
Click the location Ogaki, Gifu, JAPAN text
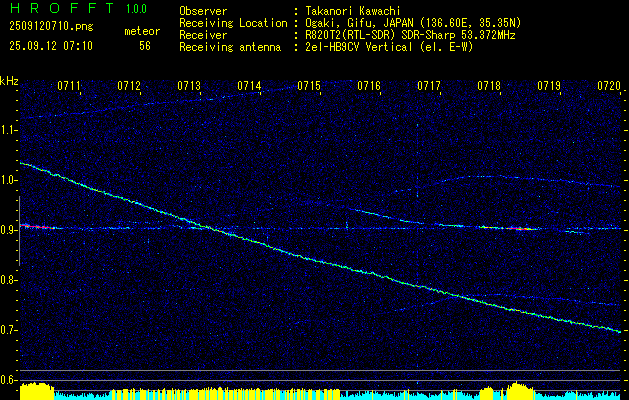(x=413, y=23)
